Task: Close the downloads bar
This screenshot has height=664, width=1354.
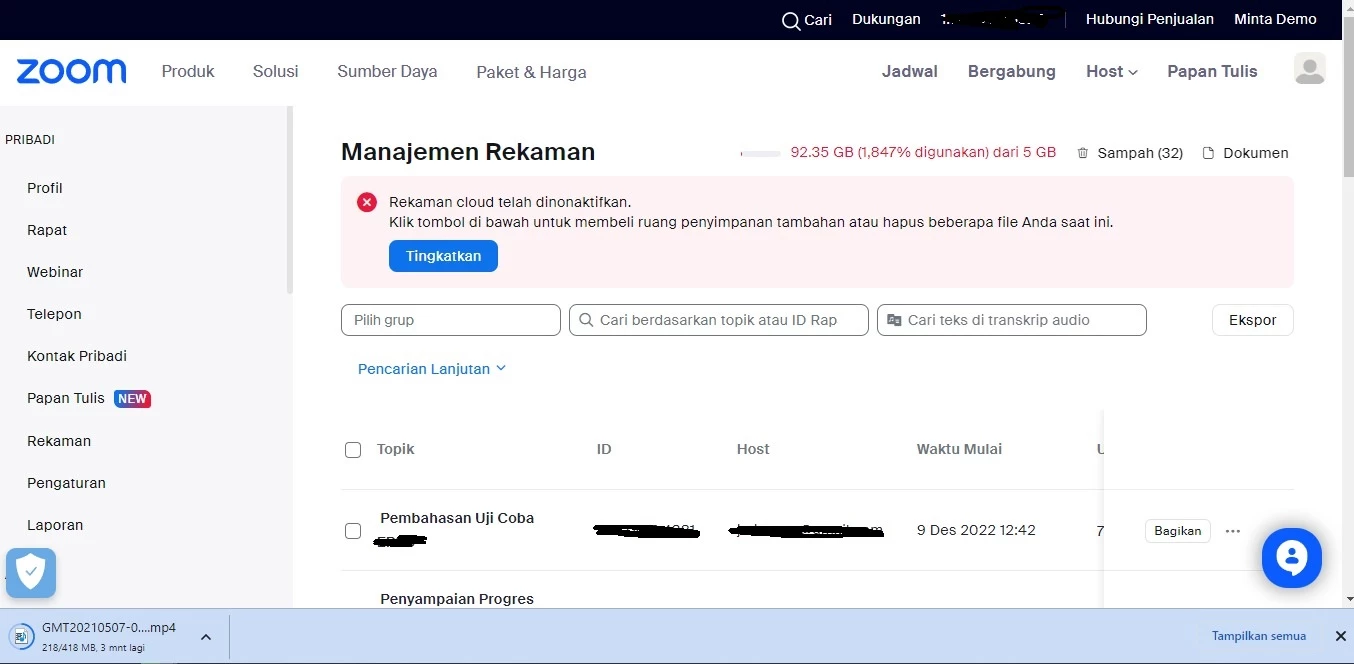Action: pyautogui.click(x=1340, y=636)
